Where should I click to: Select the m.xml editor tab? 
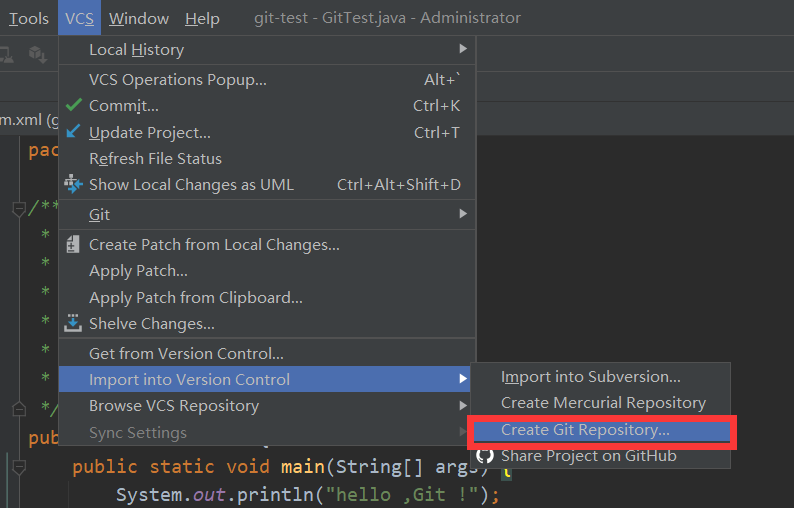(x=29, y=121)
